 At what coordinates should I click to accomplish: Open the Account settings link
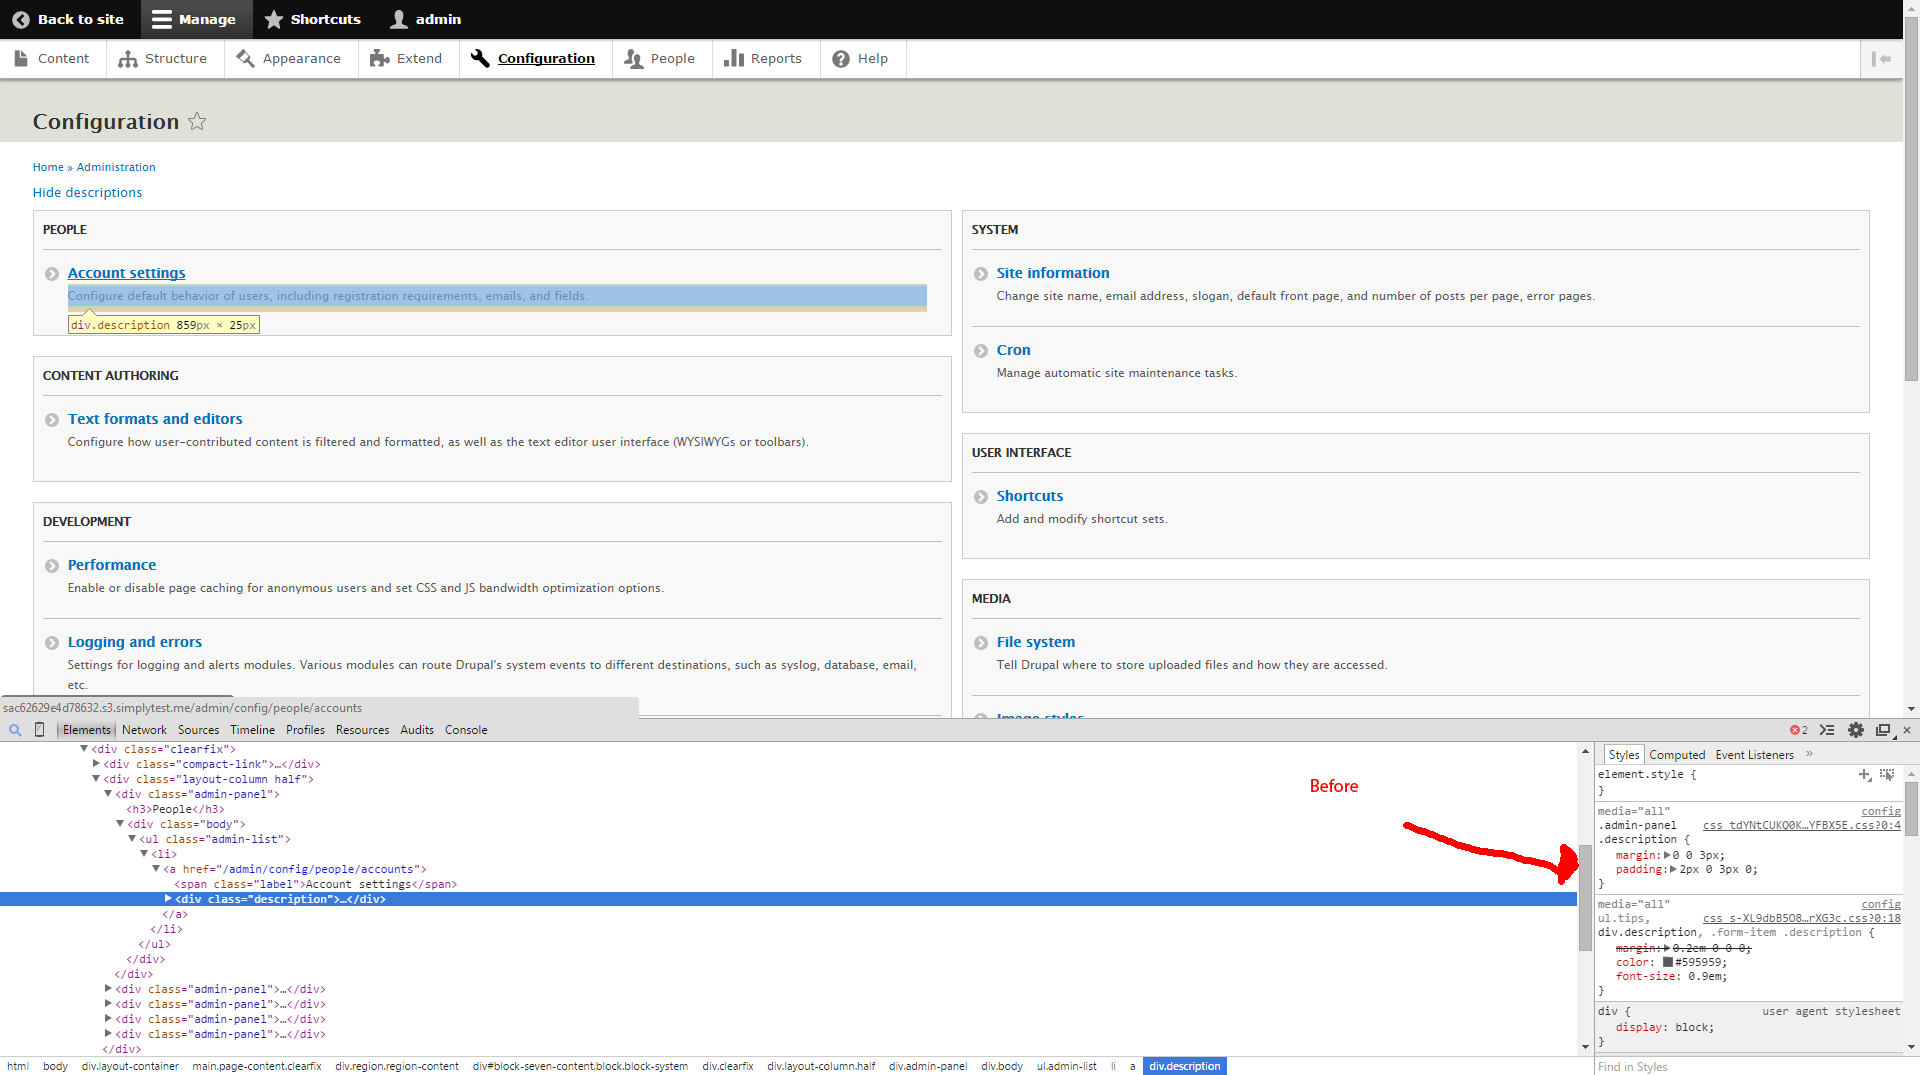point(126,272)
